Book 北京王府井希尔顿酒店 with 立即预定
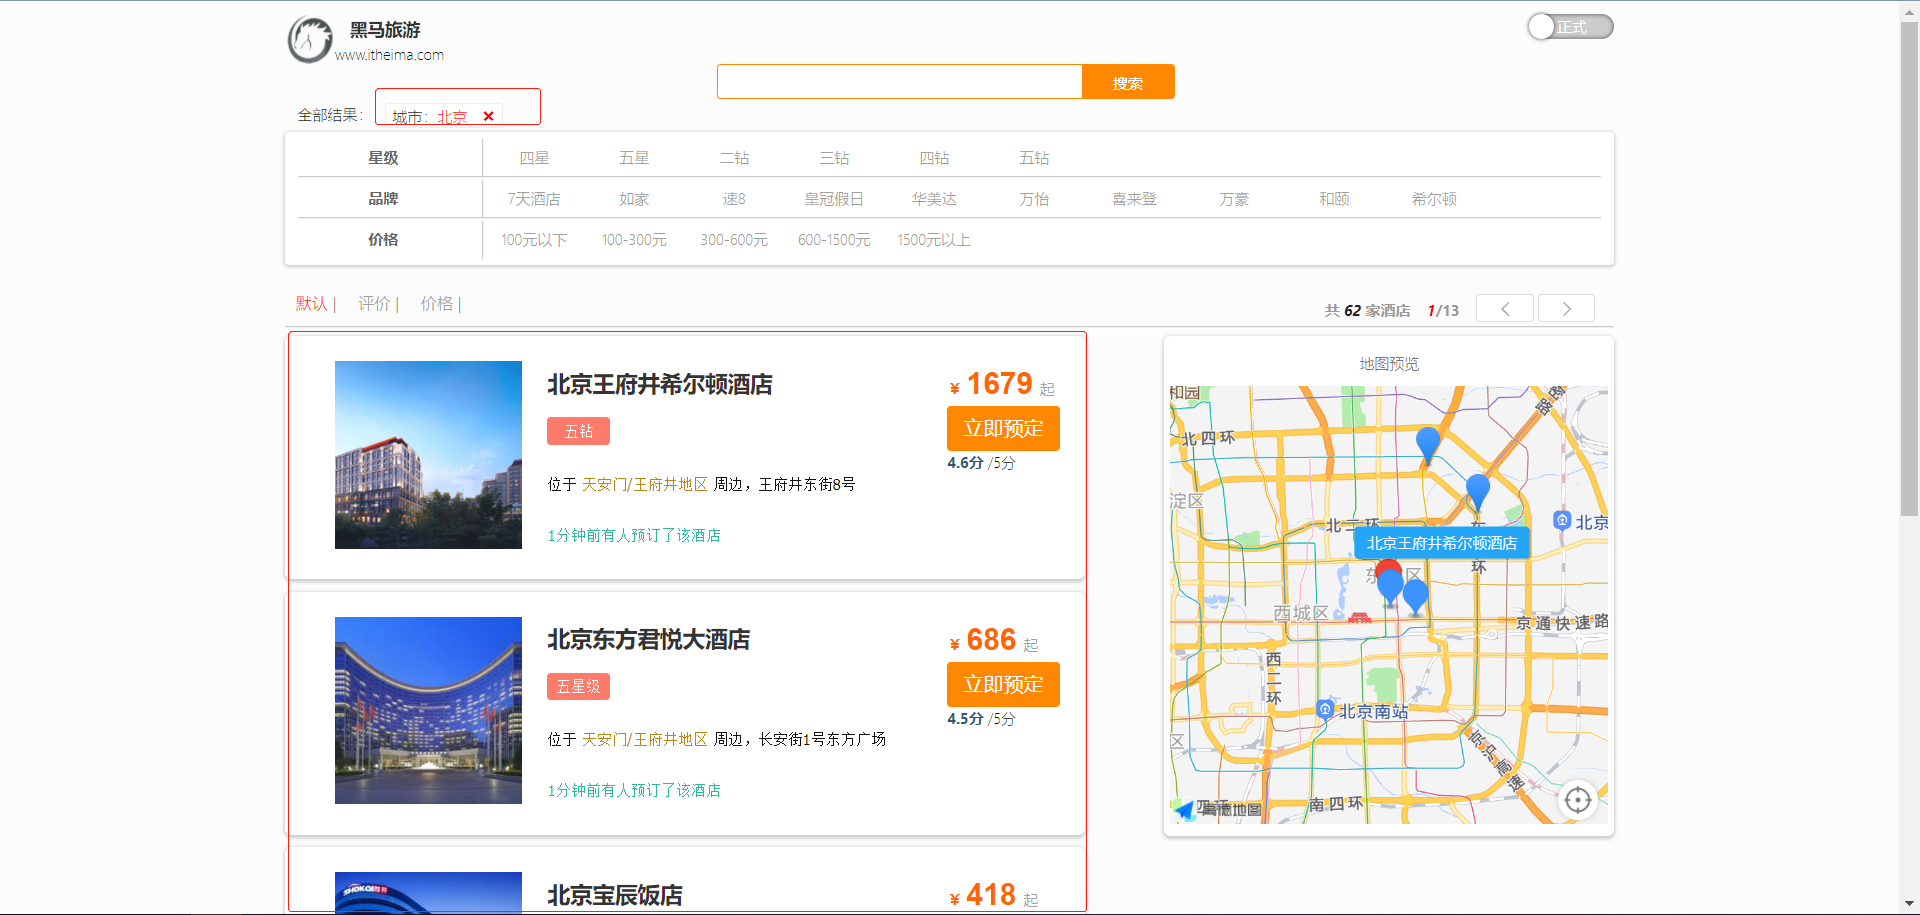This screenshot has width=1920, height=915. (x=1003, y=429)
